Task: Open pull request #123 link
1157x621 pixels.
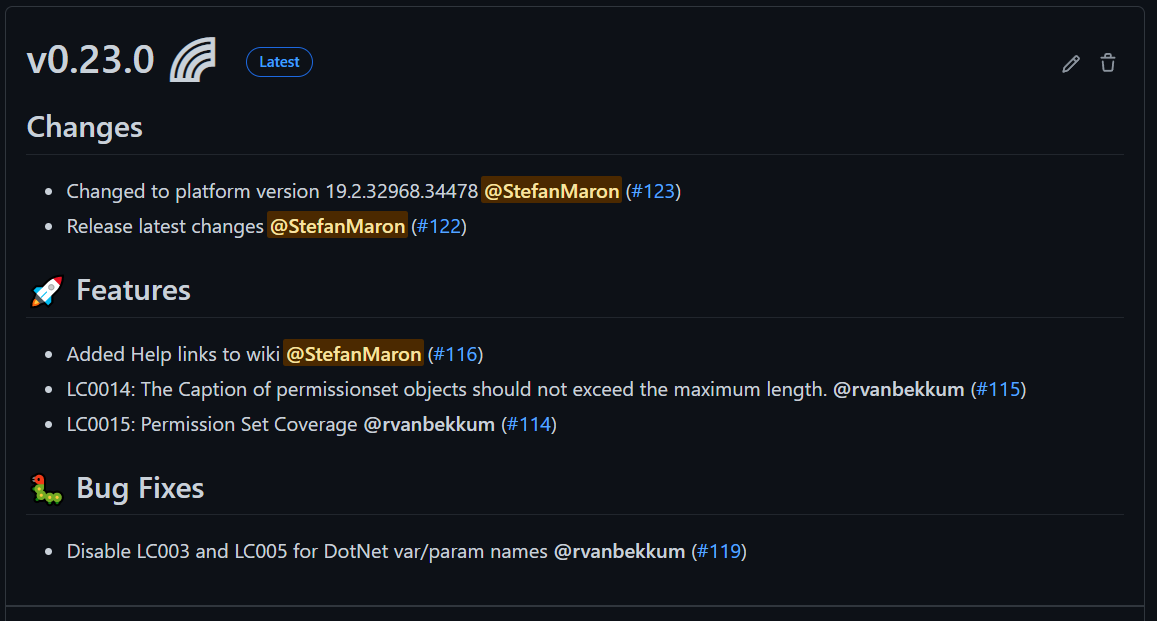Action: pyautogui.click(x=653, y=191)
